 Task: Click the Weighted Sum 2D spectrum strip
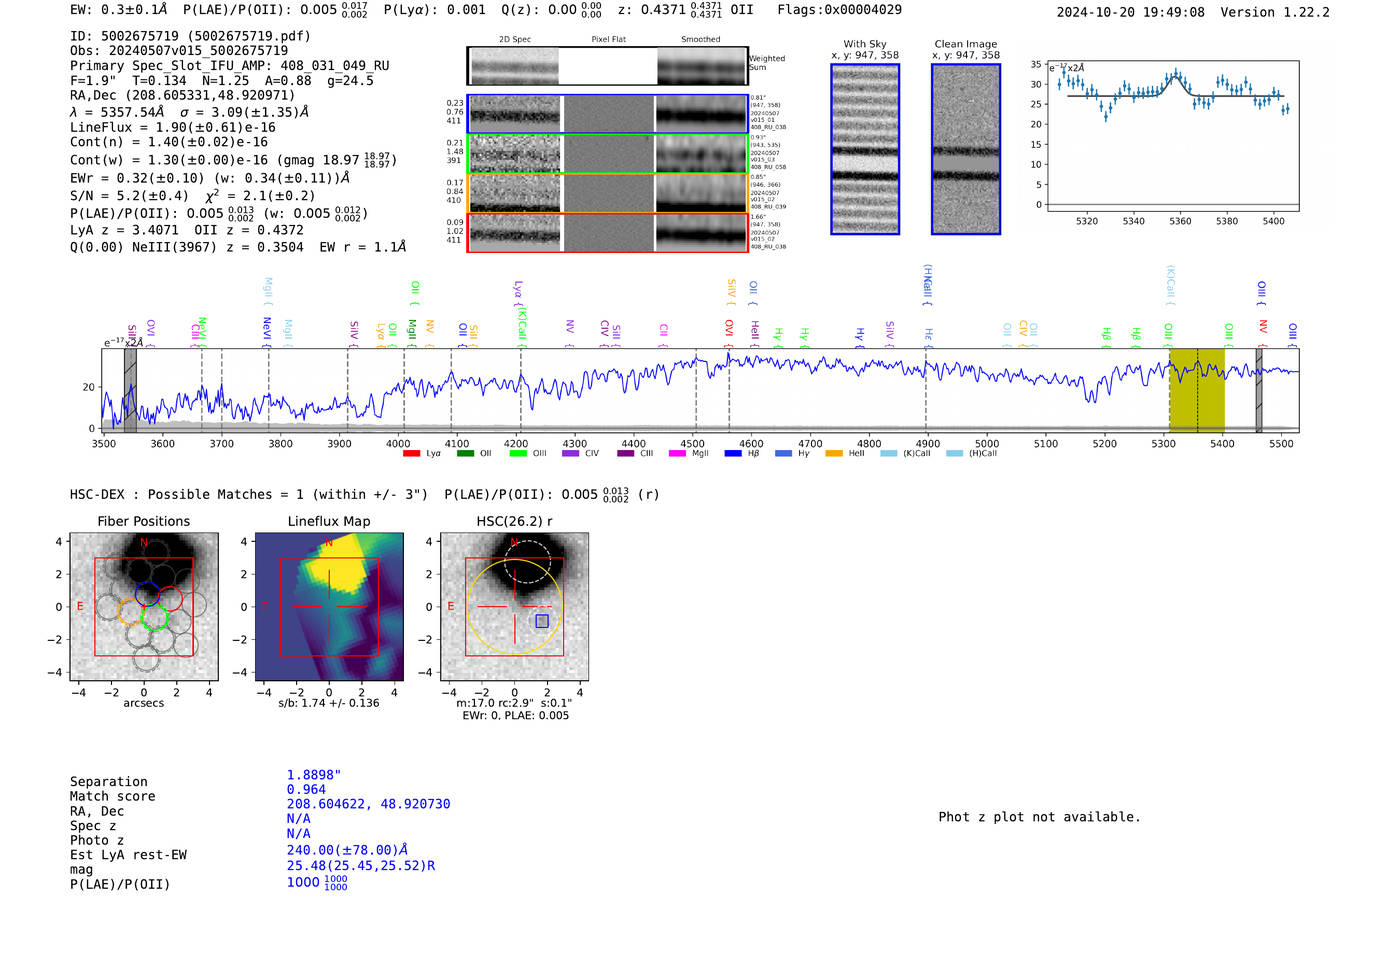(608, 66)
